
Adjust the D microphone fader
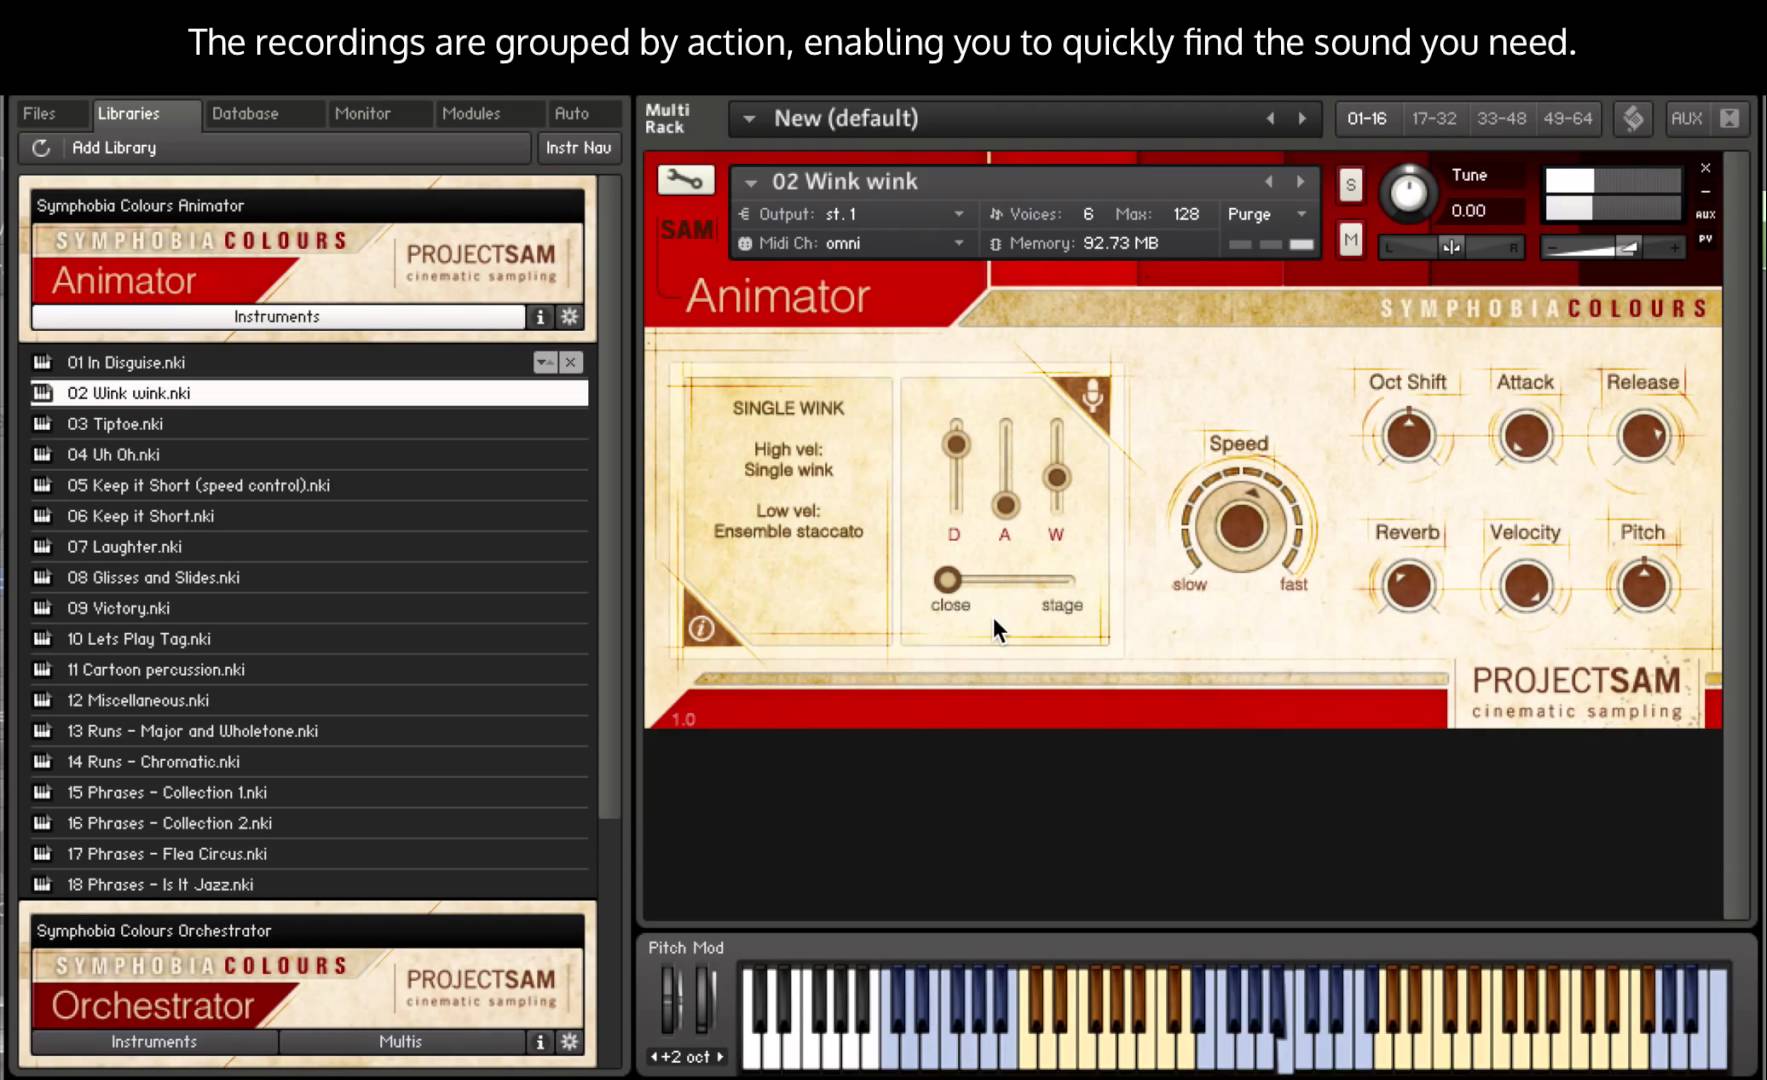click(956, 444)
